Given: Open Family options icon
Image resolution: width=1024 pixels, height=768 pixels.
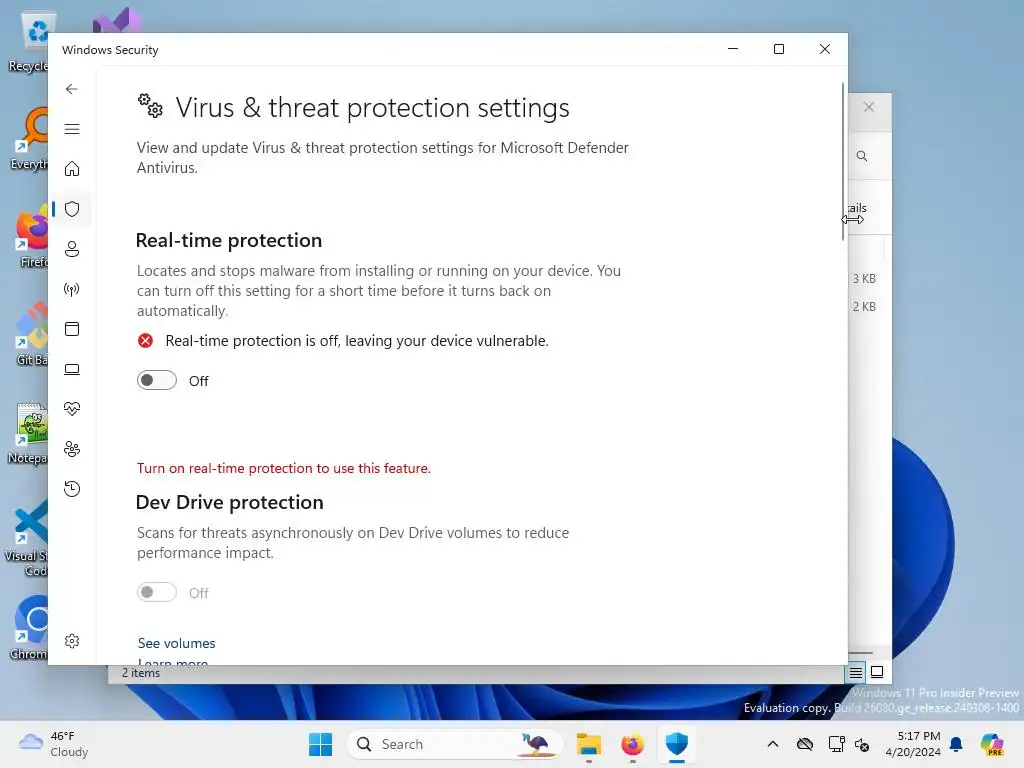Looking at the screenshot, I should click(72, 449).
